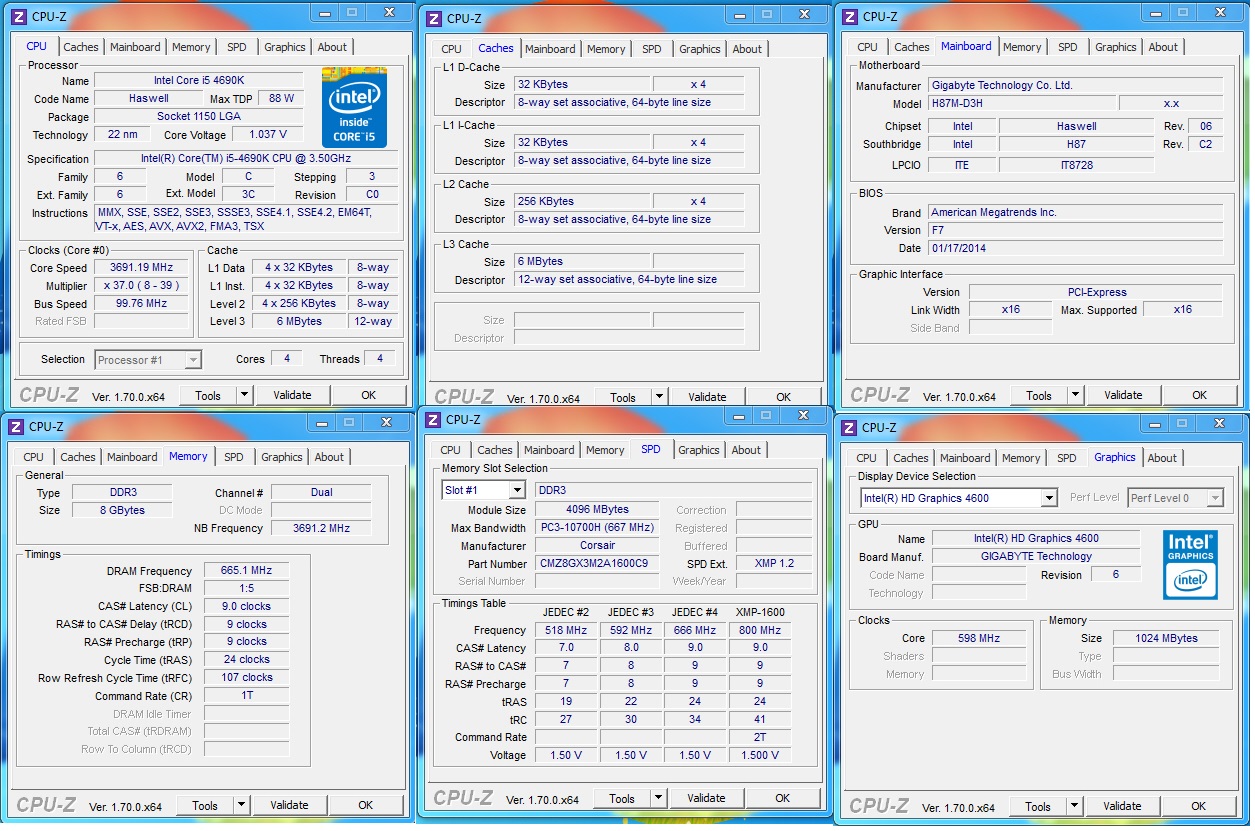Select the Memory tab in the Mainboard window
The height and width of the screenshot is (831, 1255).
point(1022,47)
